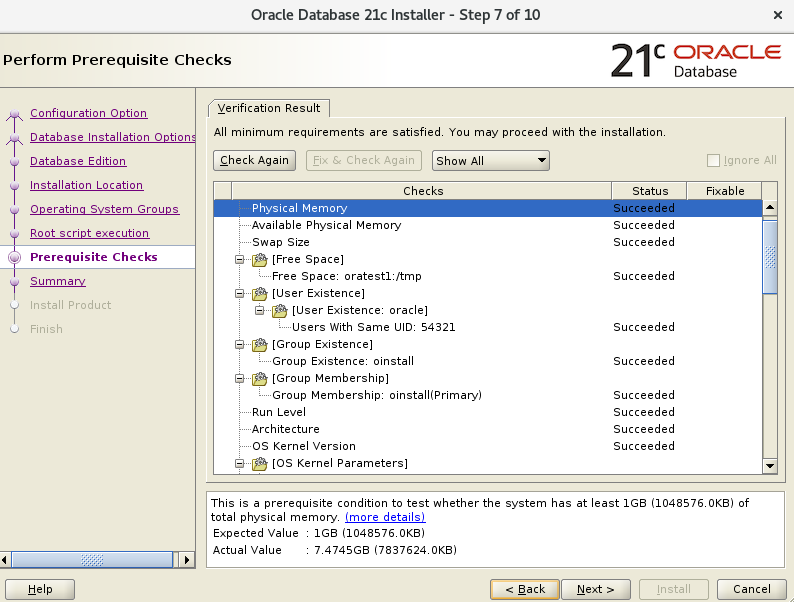Image resolution: width=794 pixels, height=602 pixels.
Task: Click the Status column header
Action: coord(650,191)
